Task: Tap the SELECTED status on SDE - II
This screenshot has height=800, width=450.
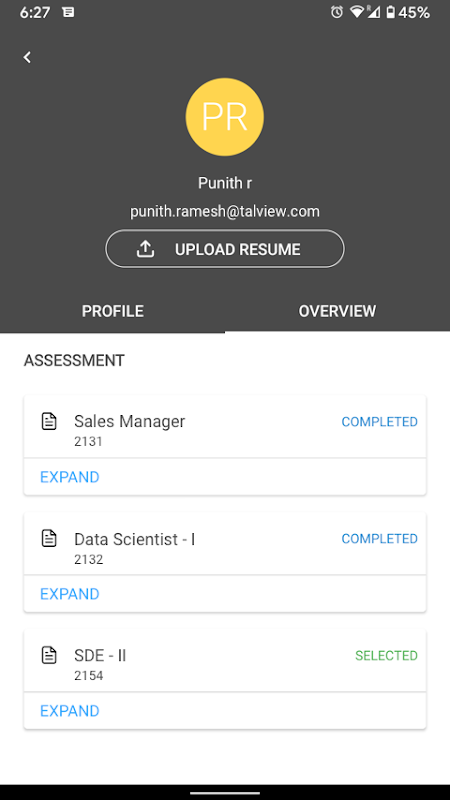Action: [x=386, y=656]
